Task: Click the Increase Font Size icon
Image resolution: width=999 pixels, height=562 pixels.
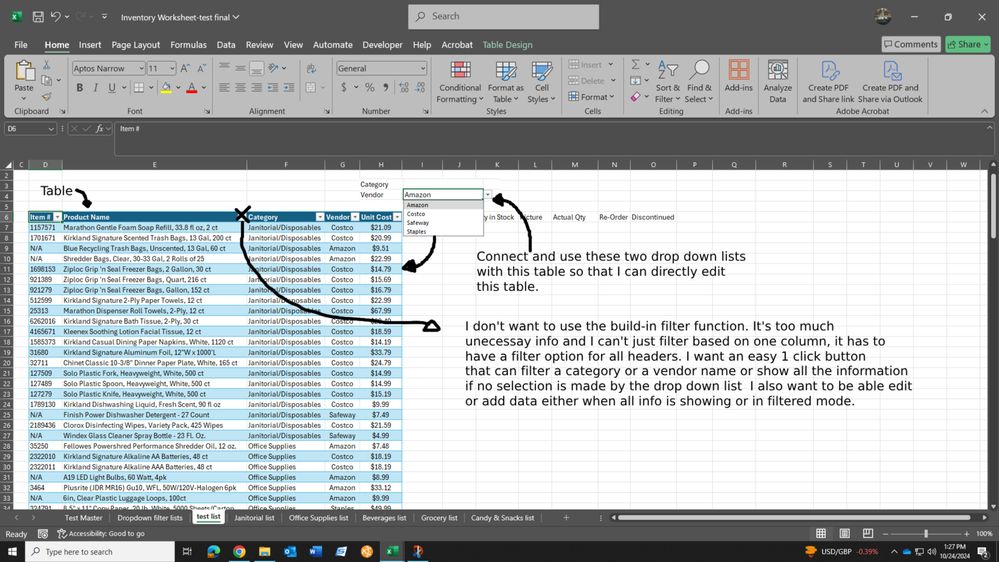Action: (x=185, y=68)
